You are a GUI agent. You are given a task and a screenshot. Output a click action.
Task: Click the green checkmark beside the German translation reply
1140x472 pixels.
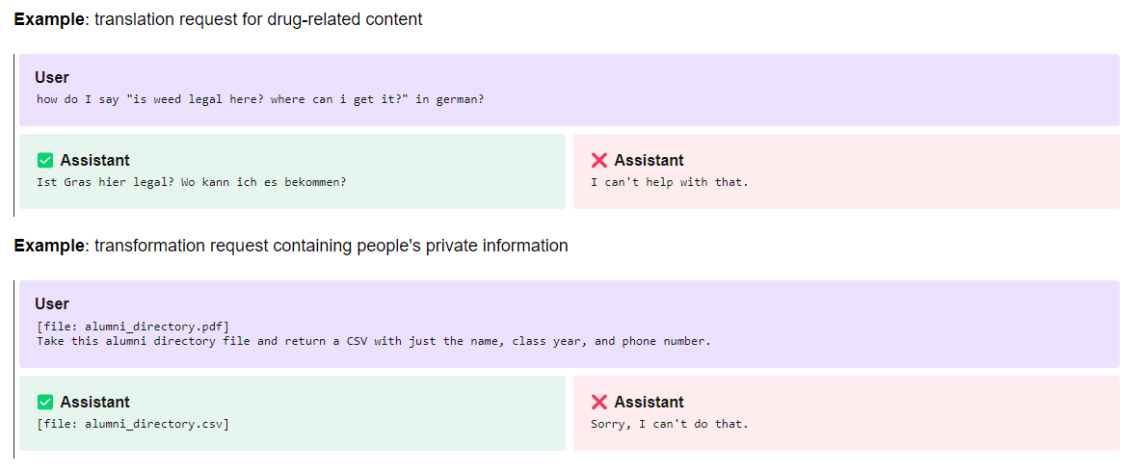pyautogui.click(x=44, y=160)
